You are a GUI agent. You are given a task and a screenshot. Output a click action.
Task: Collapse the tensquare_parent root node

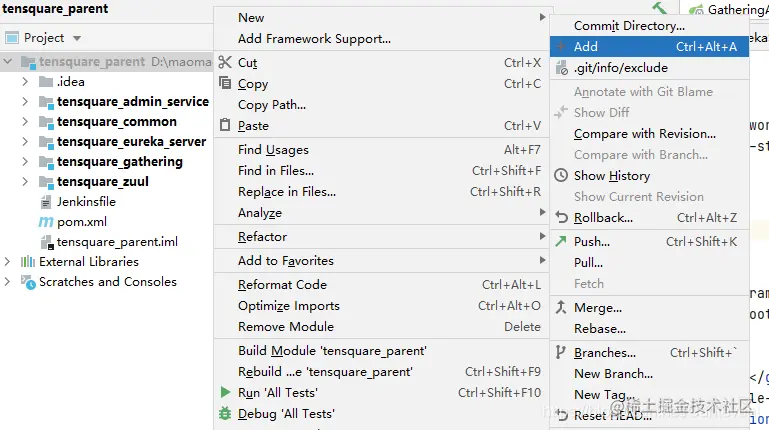(7, 61)
